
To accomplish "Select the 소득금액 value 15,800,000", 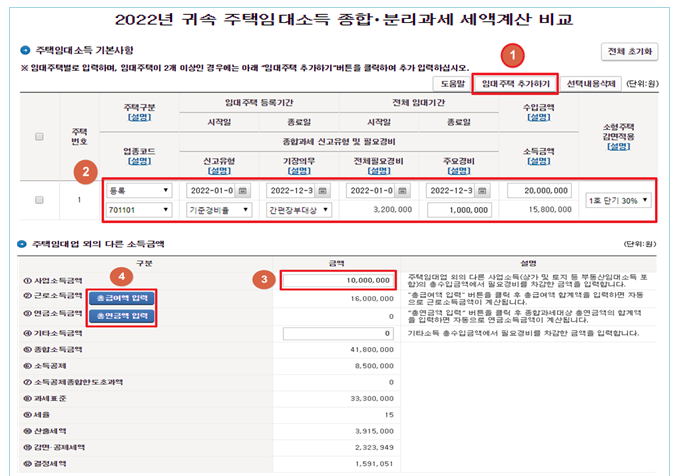I will [550, 210].
